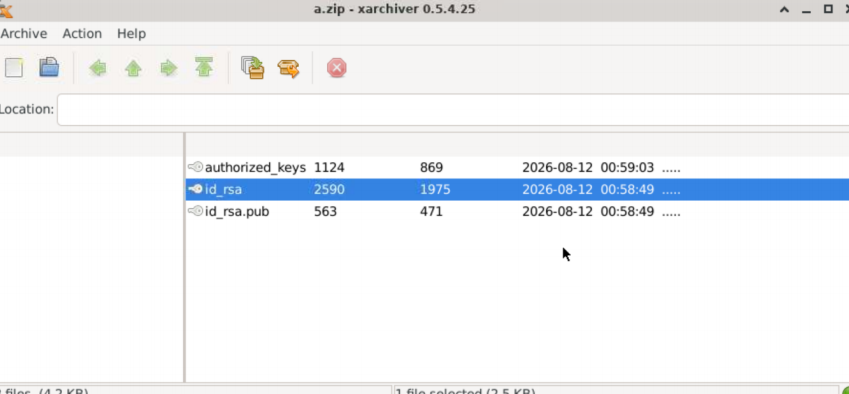Screen dimensions: 849x394
Task: Click size value 2590 in id_rsa row
Action: 329,190
